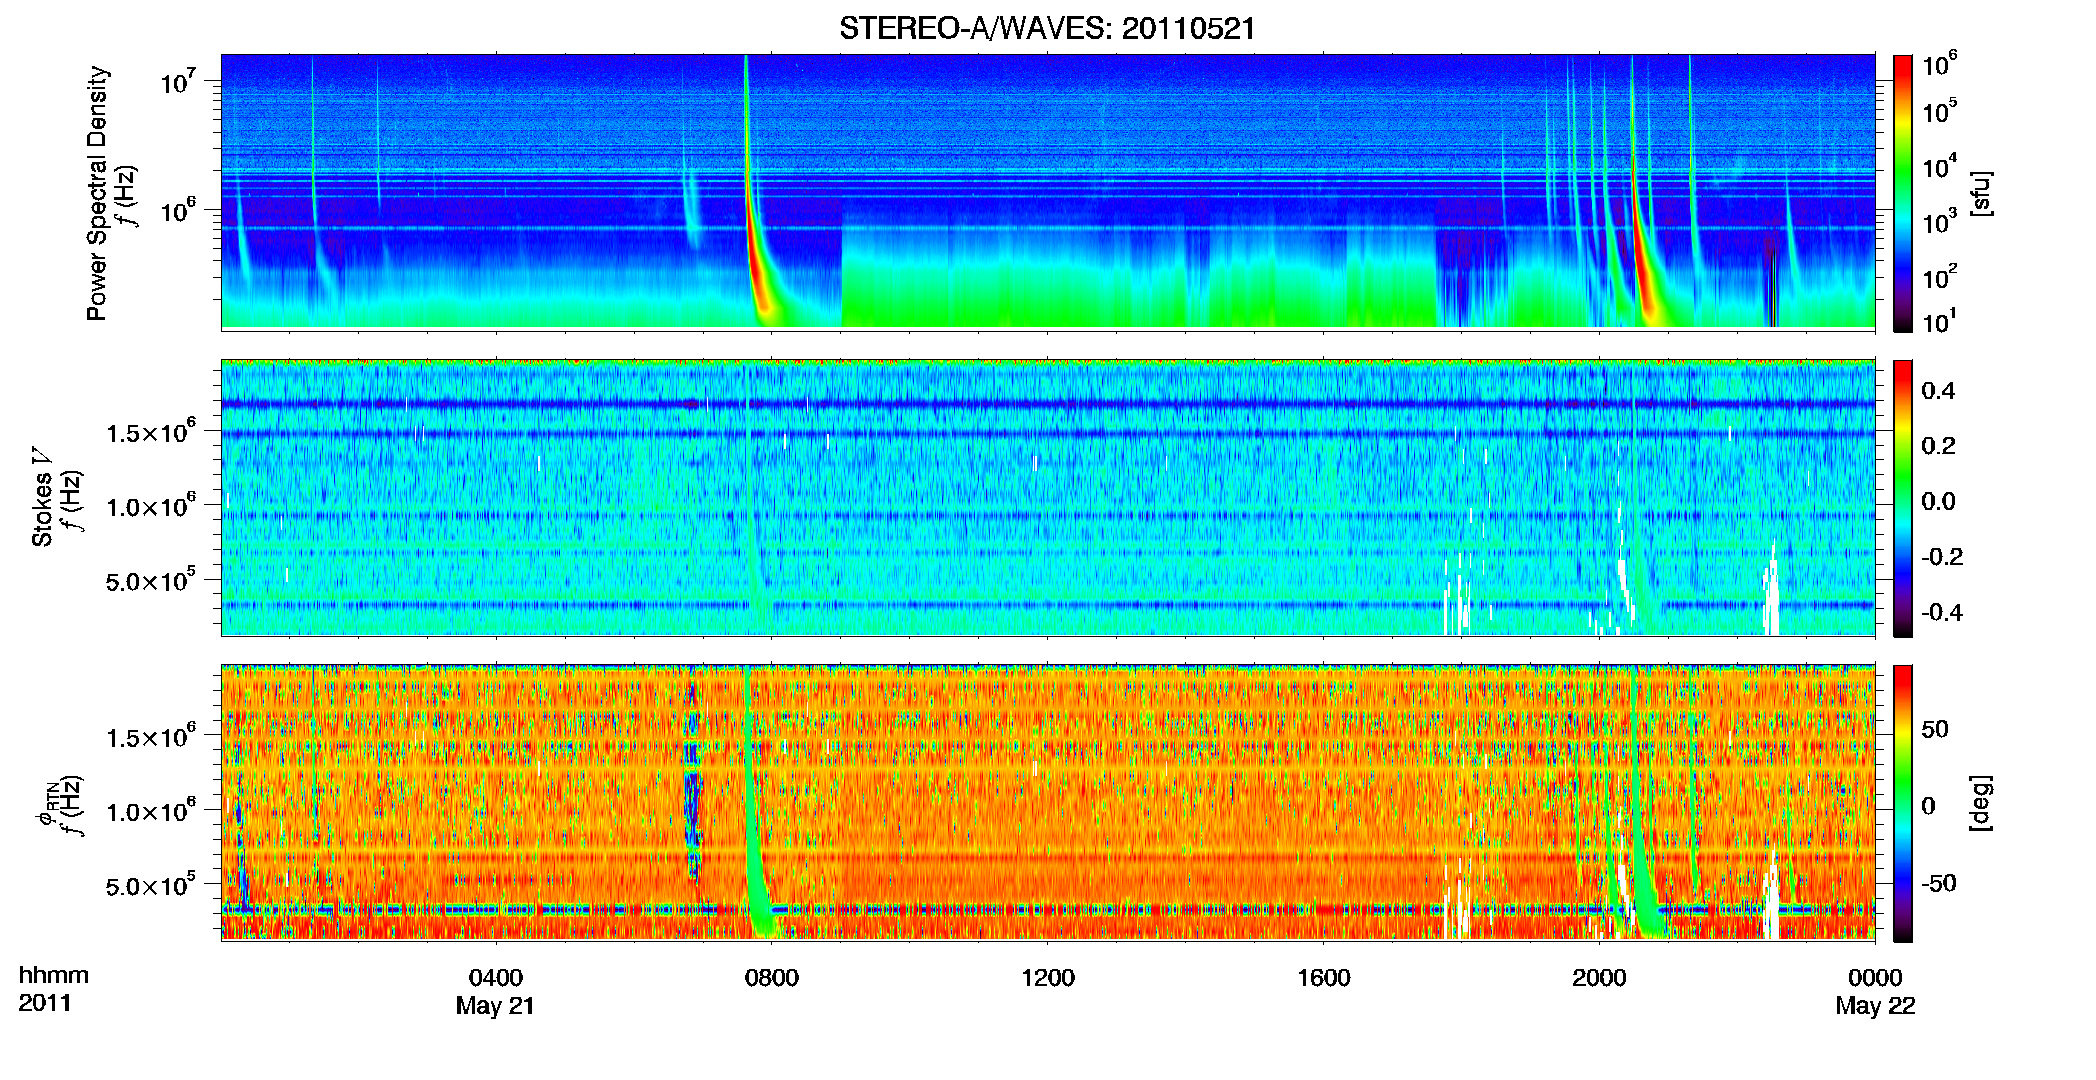Click the φRTN direction spectrogram panel
The height and width of the screenshot is (1080, 2096).
1048,802
